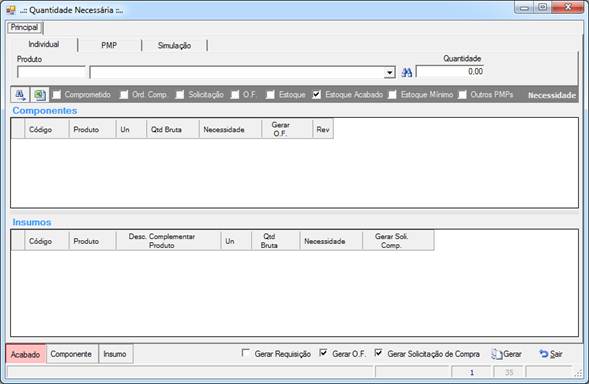Click Insumos Gerar Soli. Comp. header
The image size is (589, 384).
pyautogui.click(x=398, y=241)
